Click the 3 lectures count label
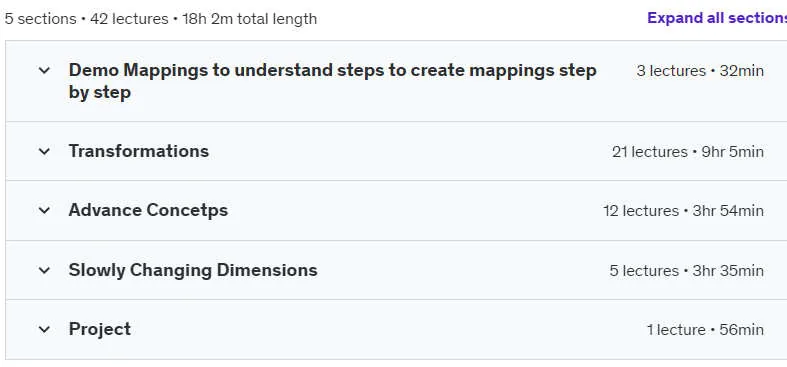 (671, 71)
